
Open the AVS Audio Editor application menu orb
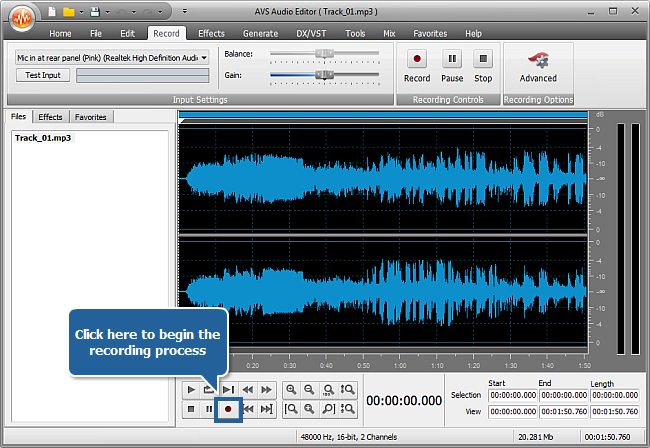tap(22, 18)
